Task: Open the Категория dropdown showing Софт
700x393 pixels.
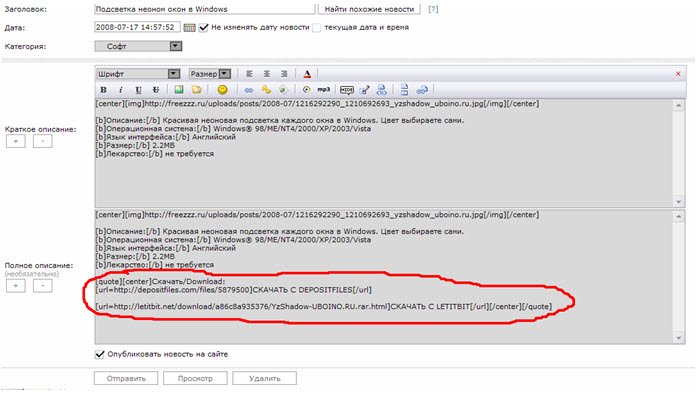Action: (x=138, y=46)
